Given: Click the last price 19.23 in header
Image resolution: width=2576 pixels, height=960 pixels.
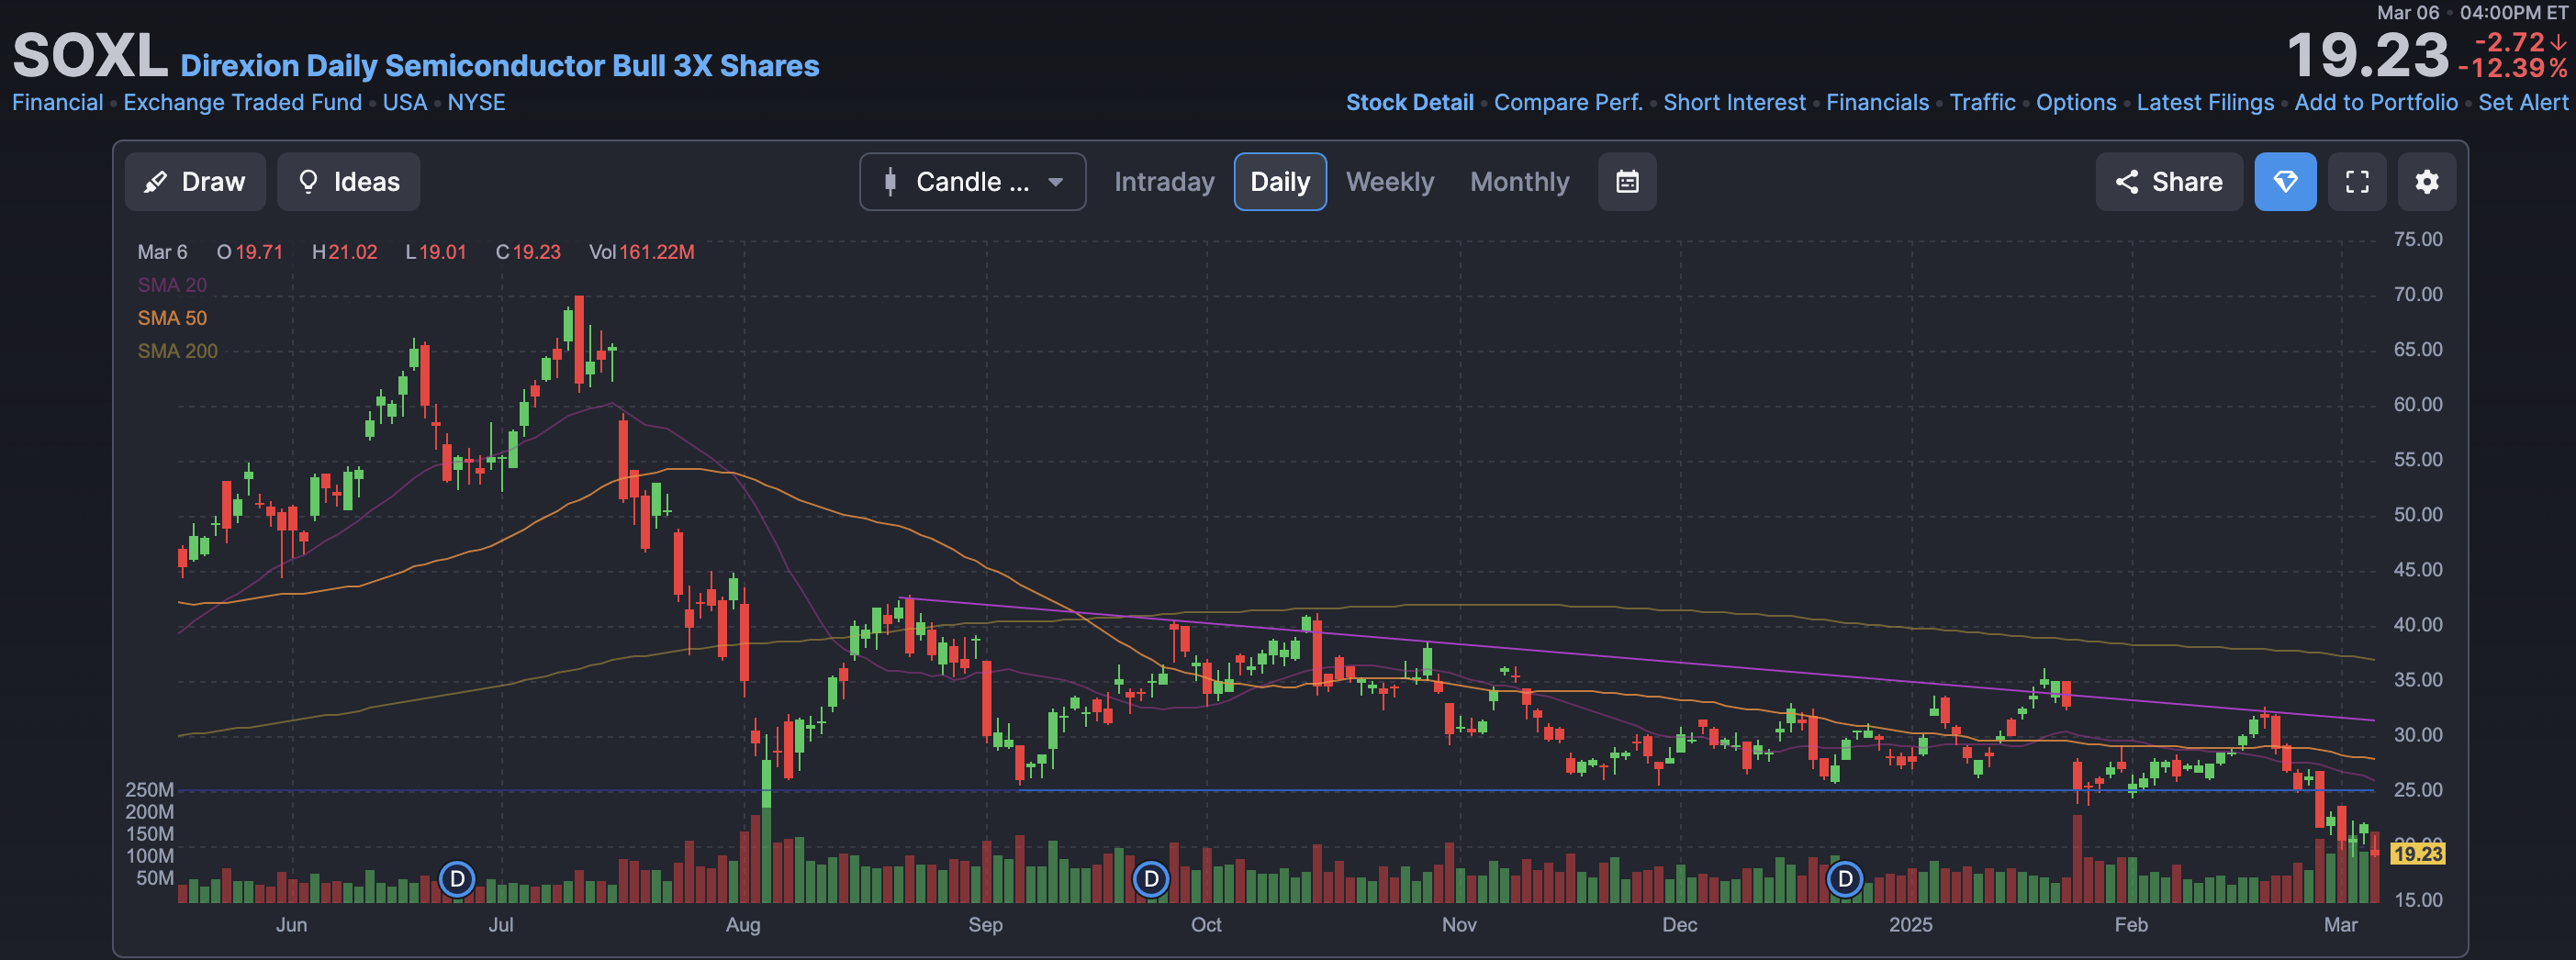Looking at the screenshot, I should coord(2367,55).
